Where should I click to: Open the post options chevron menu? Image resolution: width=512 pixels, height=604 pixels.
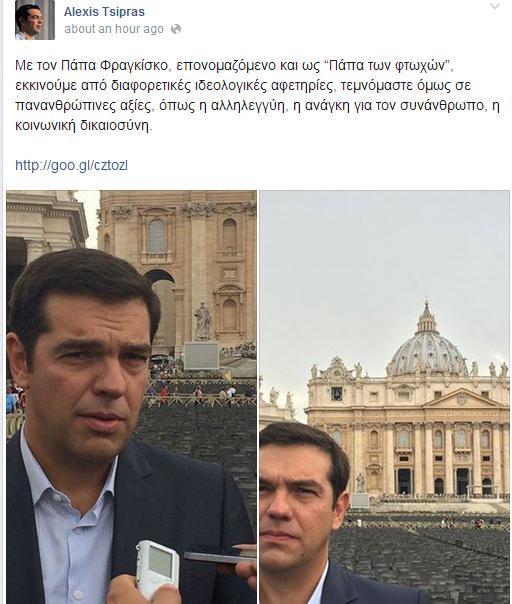495,6
